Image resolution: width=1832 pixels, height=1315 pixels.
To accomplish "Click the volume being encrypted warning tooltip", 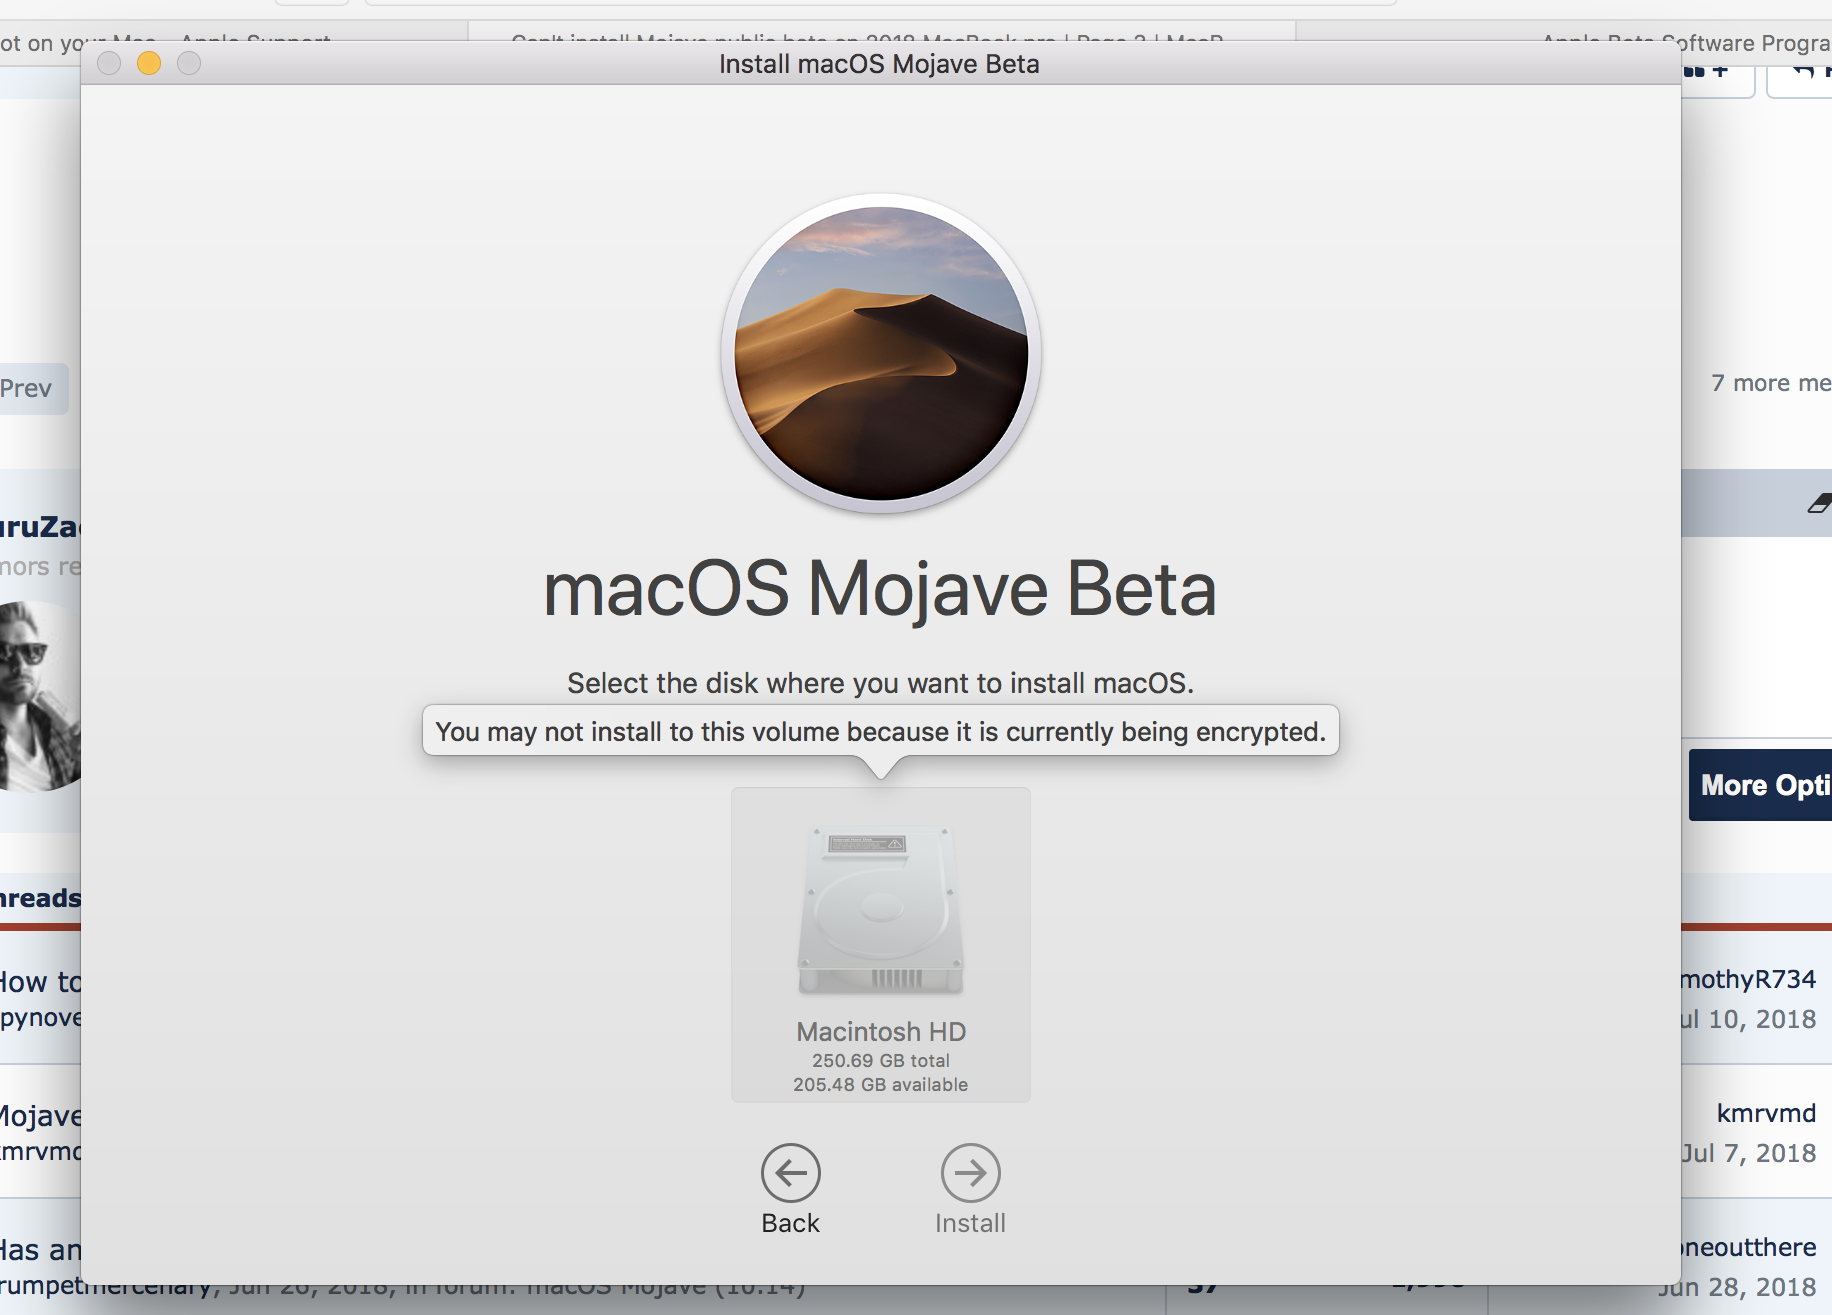I will pyautogui.click(x=880, y=732).
